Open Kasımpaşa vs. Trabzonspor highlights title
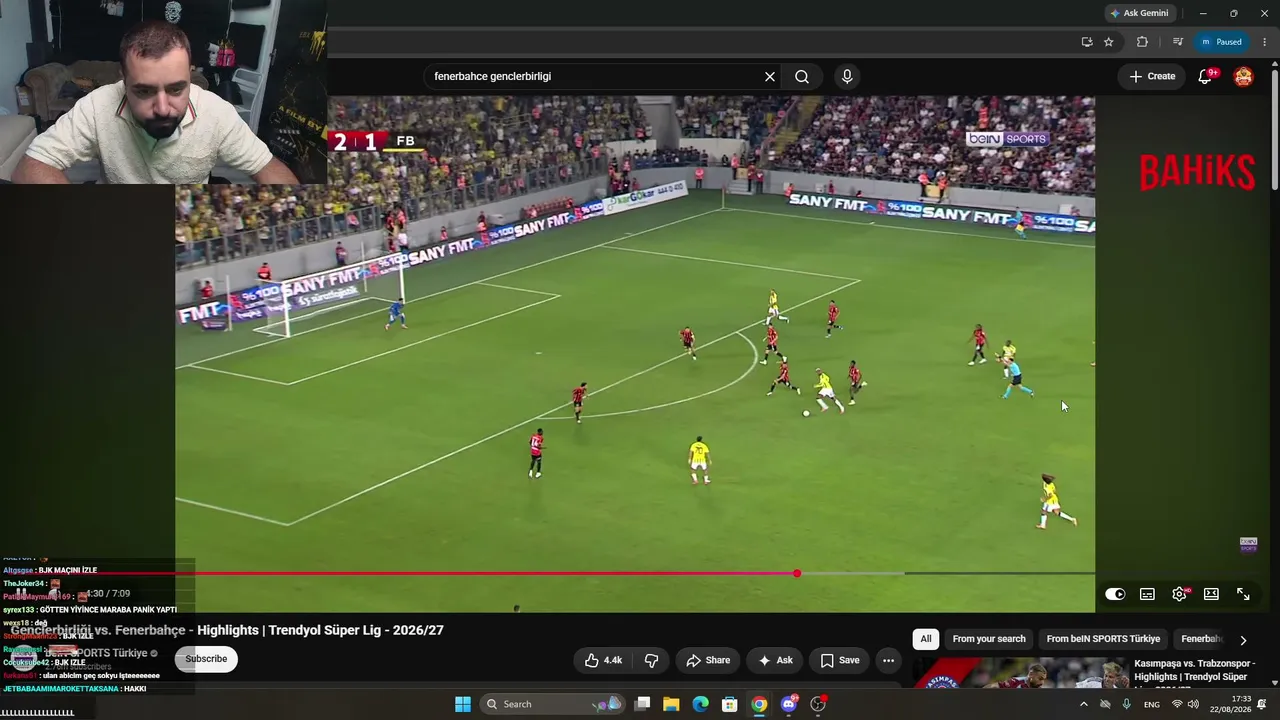The height and width of the screenshot is (720, 1280). (1194, 672)
